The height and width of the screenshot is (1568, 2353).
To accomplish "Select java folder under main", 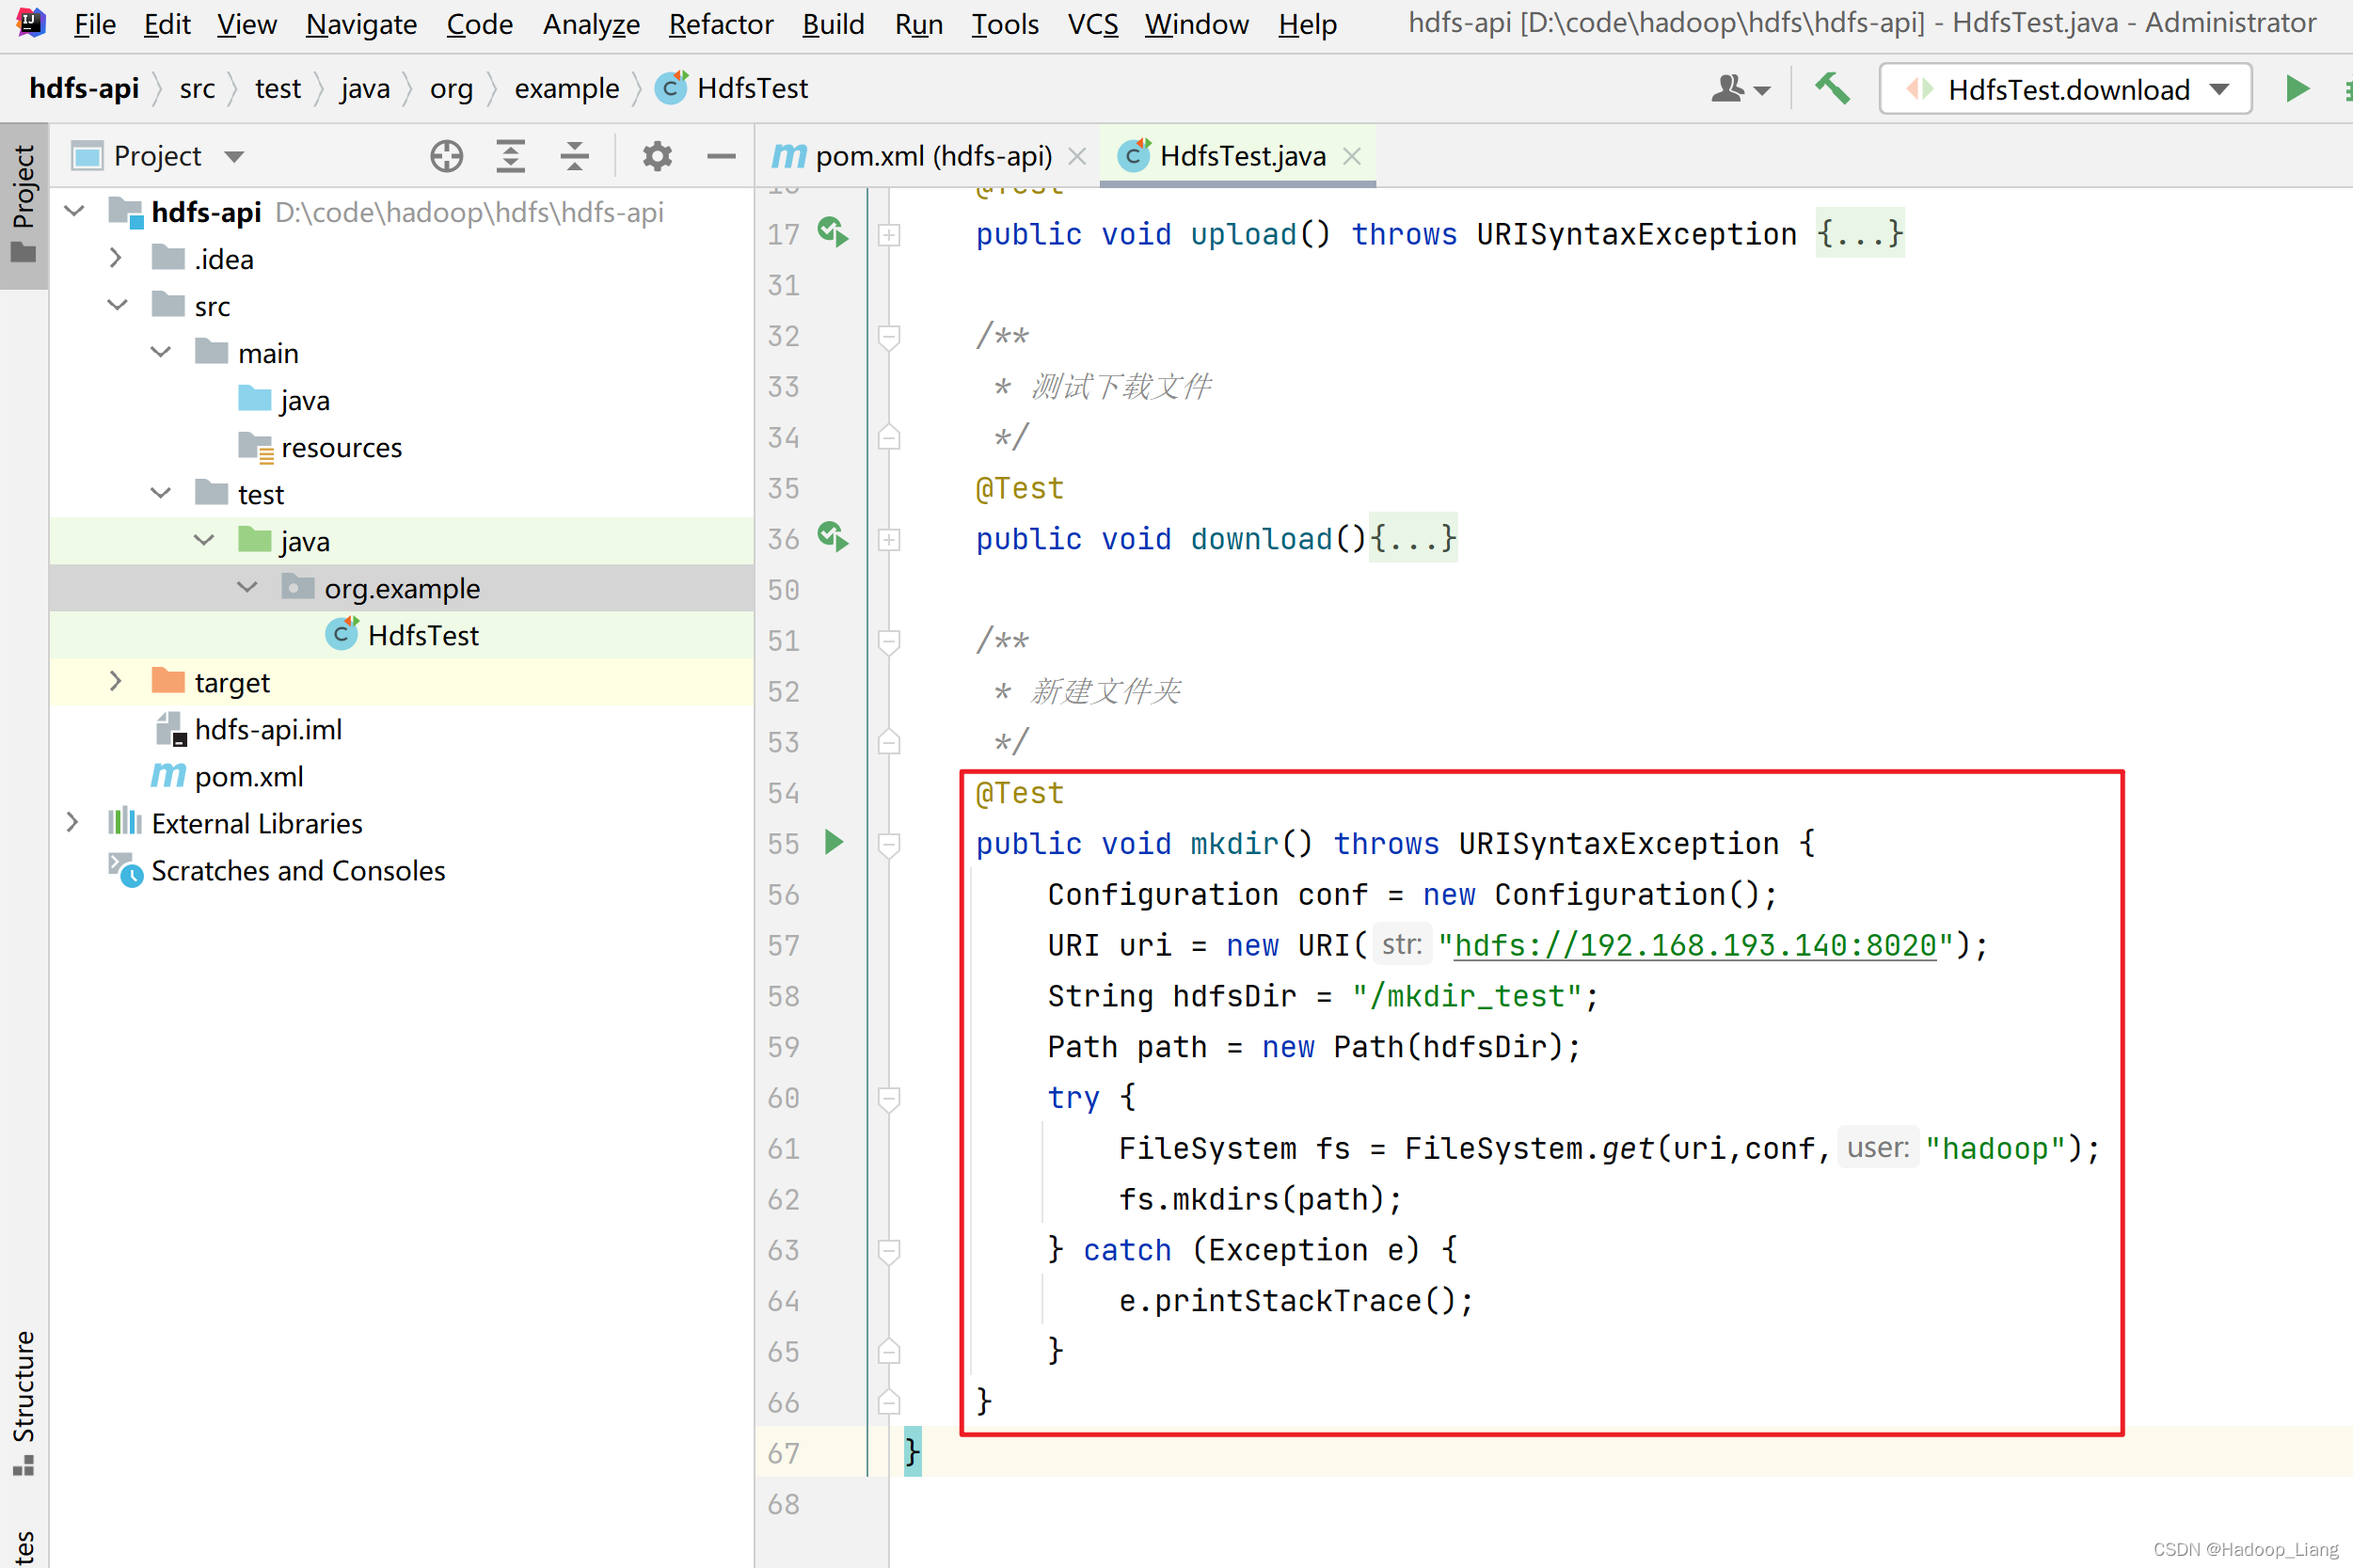I will [x=401, y=399].
